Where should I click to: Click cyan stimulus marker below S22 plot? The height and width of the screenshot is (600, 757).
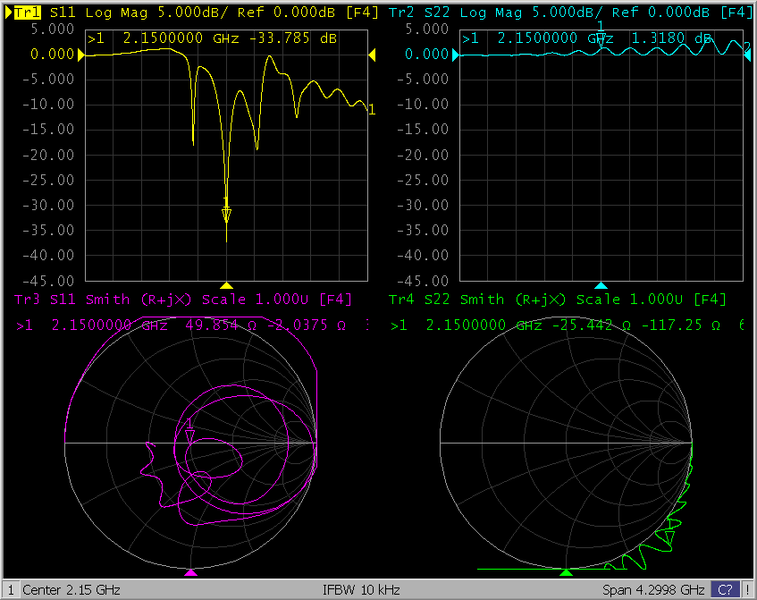pyautogui.click(x=601, y=285)
